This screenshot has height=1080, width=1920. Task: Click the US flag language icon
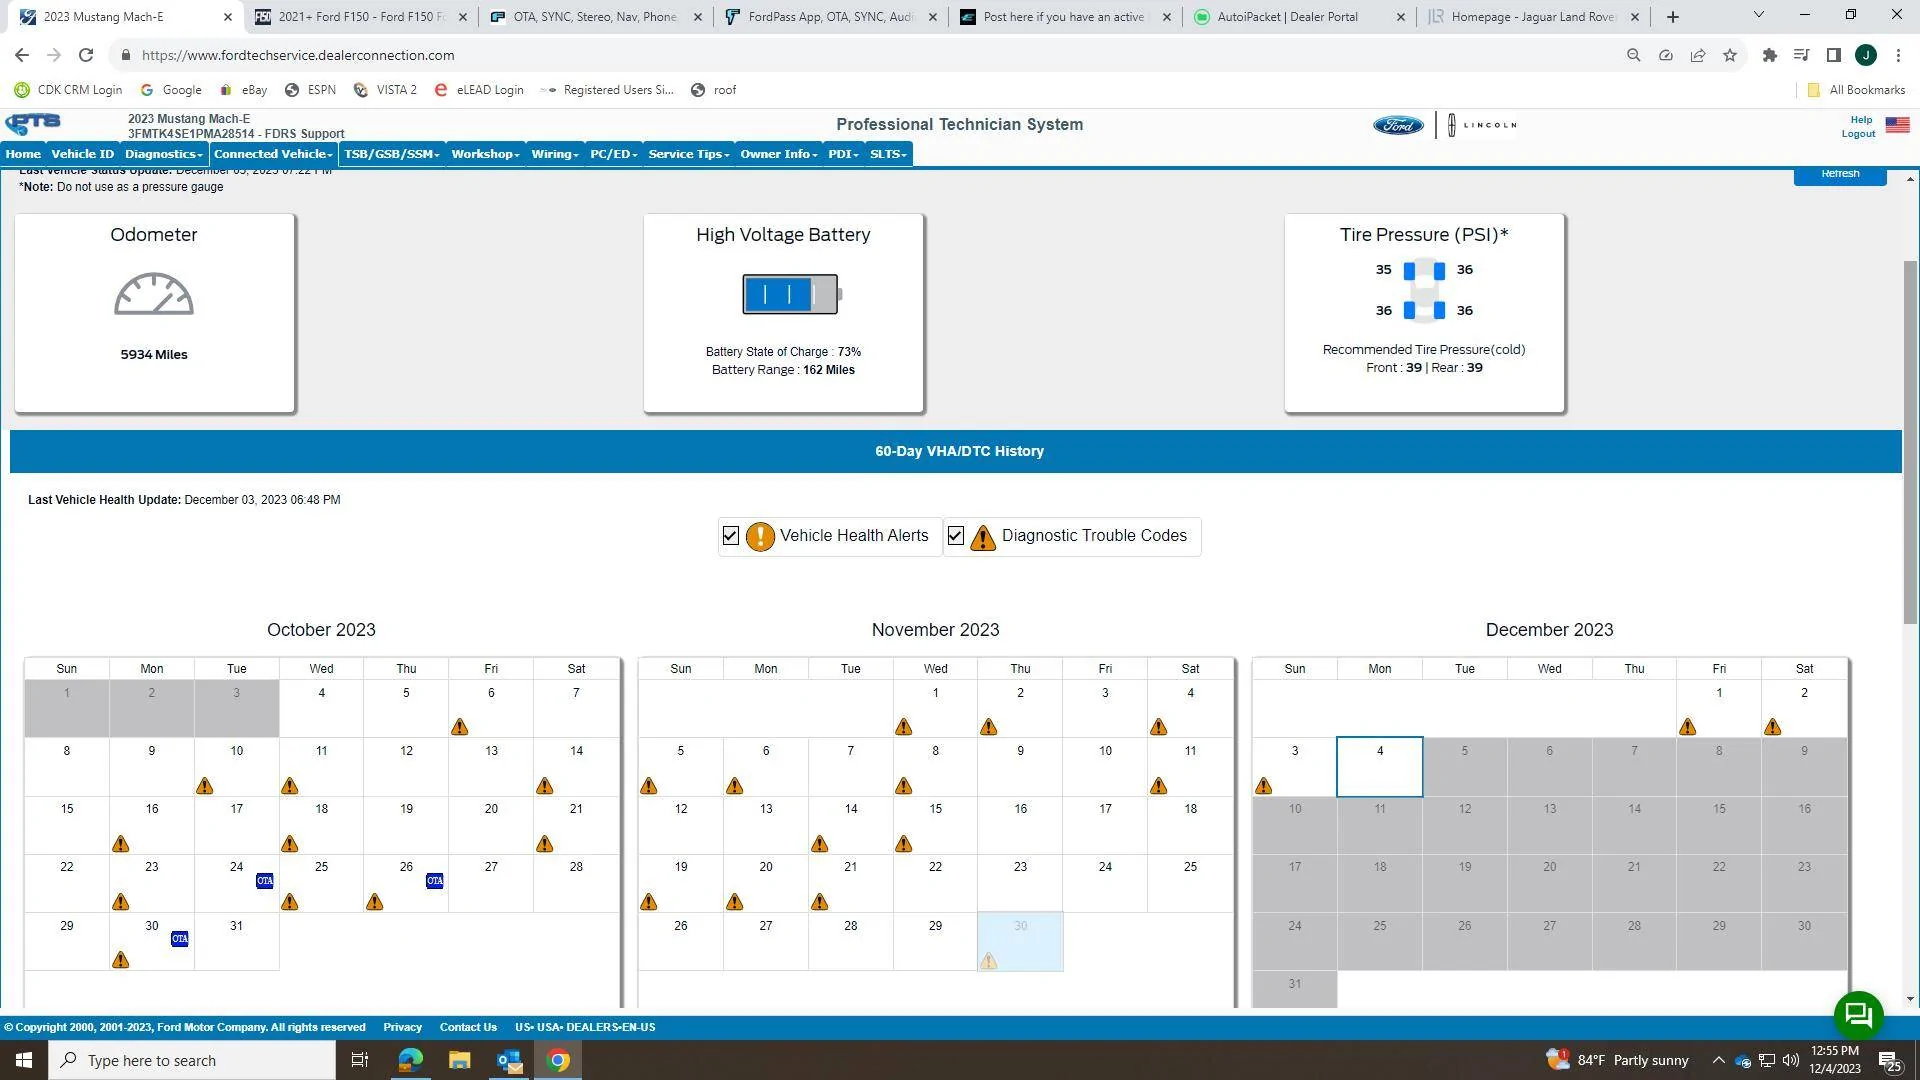click(x=1897, y=125)
